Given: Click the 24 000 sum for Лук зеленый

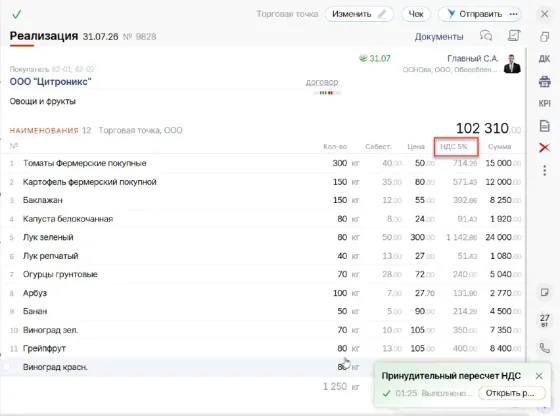Looking at the screenshot, I should (x=503, y=237).
